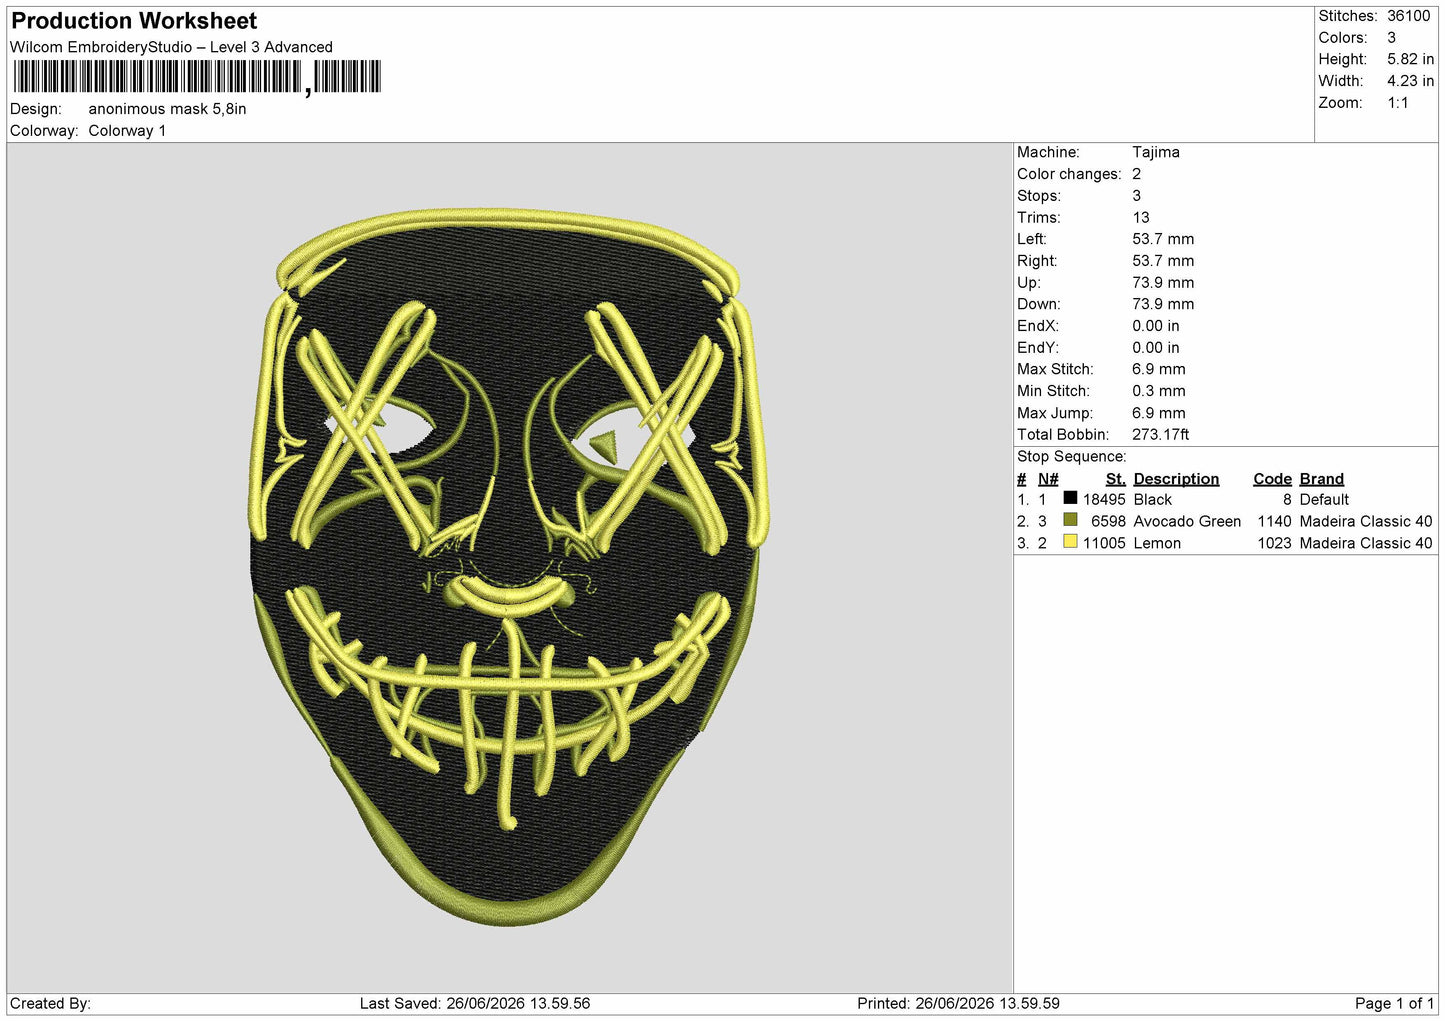This screenshot has width=1445, height=1021.
Task: Click the 'Design:' label
Action: [x=36, y=109]
